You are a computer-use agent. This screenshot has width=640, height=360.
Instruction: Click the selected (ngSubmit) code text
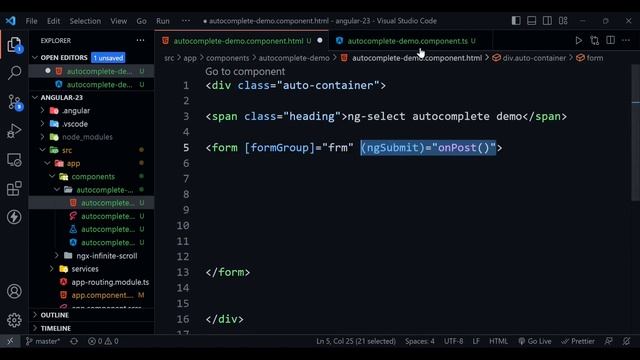(428, 148)
